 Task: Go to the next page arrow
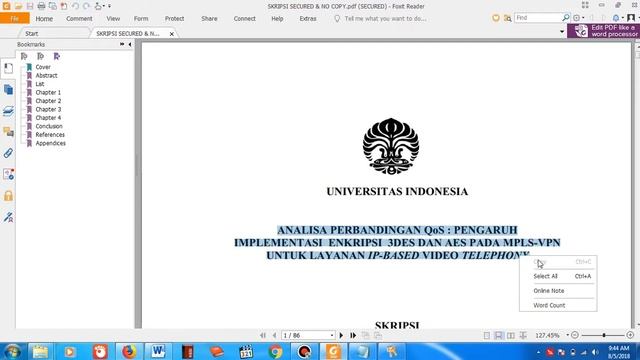pyautogui.click(x=341, y=335)
